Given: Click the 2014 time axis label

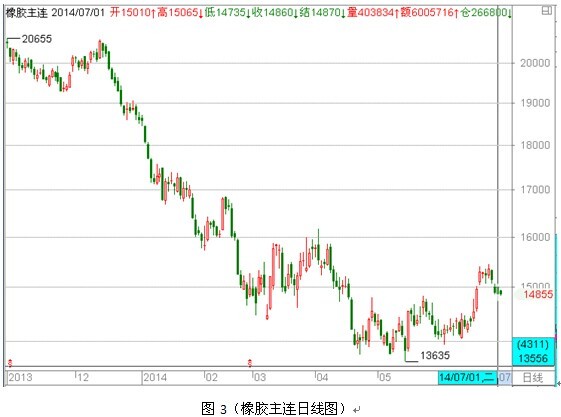Looking at the screenshot, I should pos(155,377).
